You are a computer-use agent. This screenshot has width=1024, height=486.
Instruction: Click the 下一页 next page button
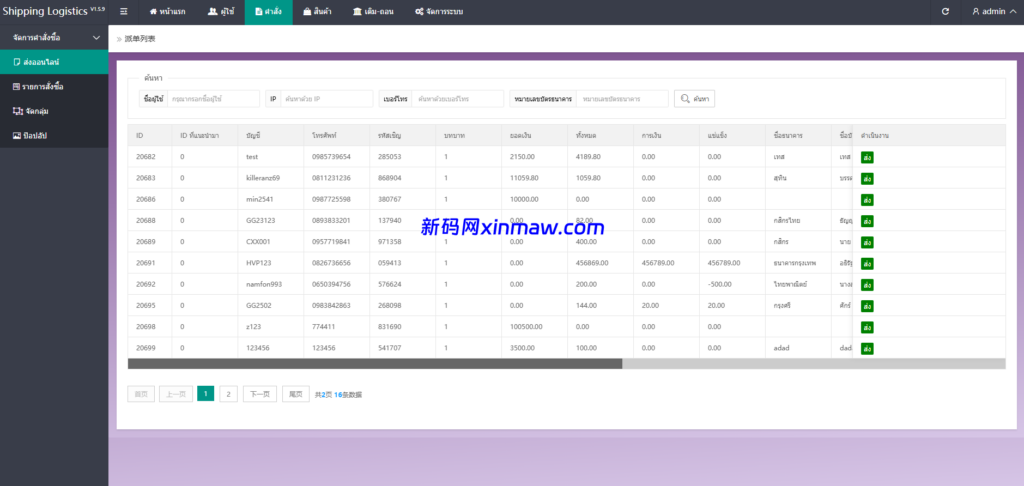260,394
